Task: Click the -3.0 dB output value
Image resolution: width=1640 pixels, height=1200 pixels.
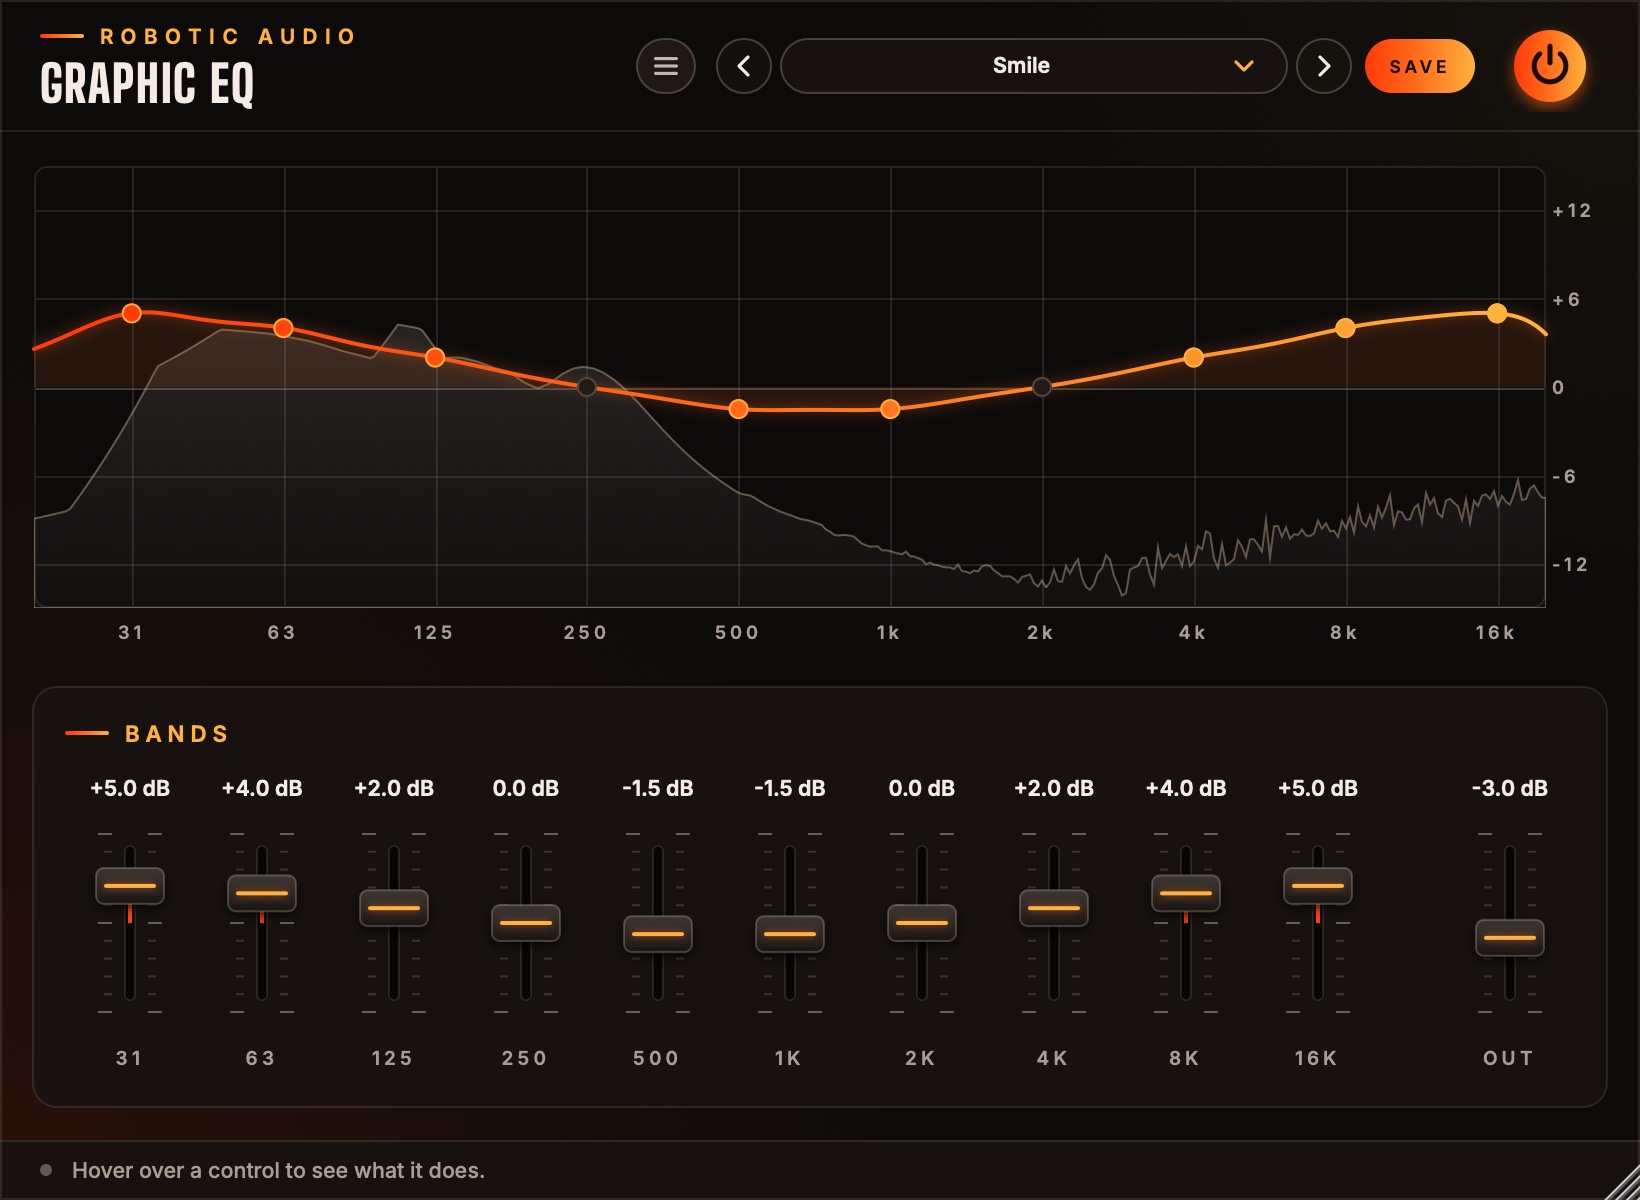Action: pyautogui.click(x=1510, y=788)
